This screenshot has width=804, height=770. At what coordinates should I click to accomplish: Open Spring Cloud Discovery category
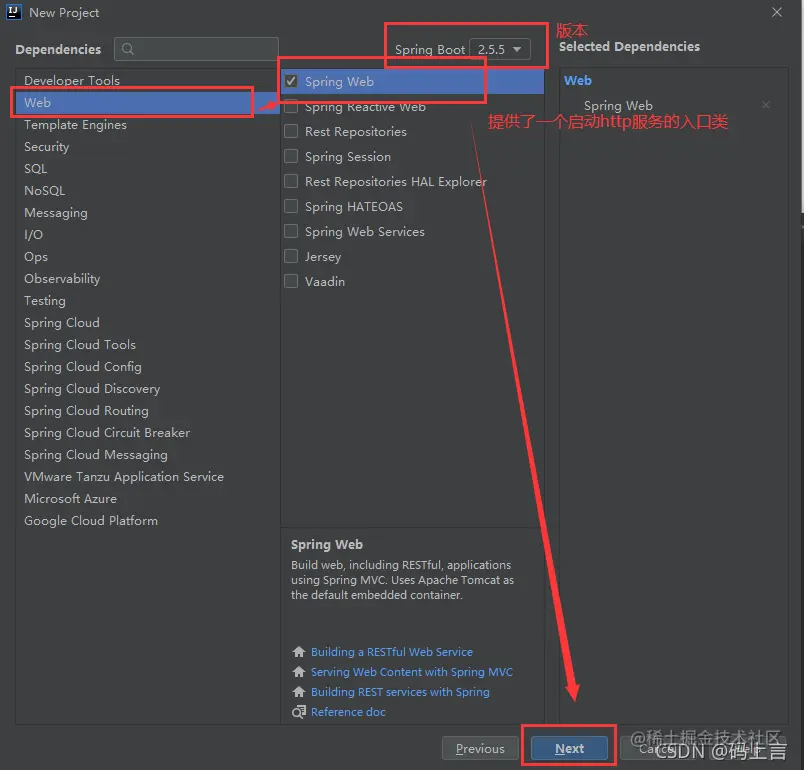pyautogui.click(x=147, y=389)
